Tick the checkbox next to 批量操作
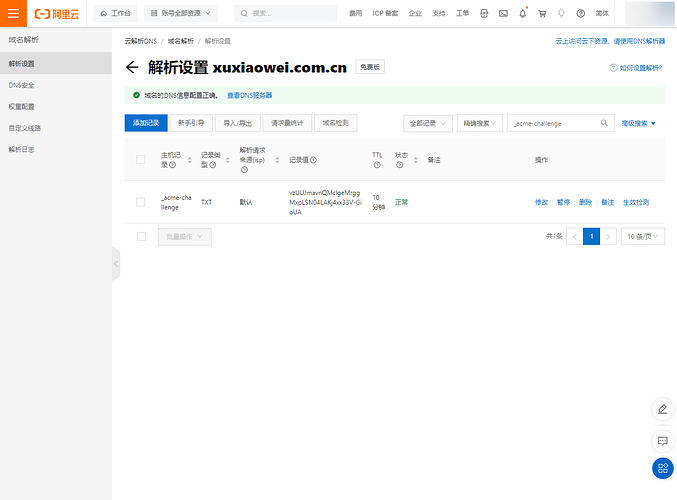Viewport: 677px width, 500px height. click(141, 237)
